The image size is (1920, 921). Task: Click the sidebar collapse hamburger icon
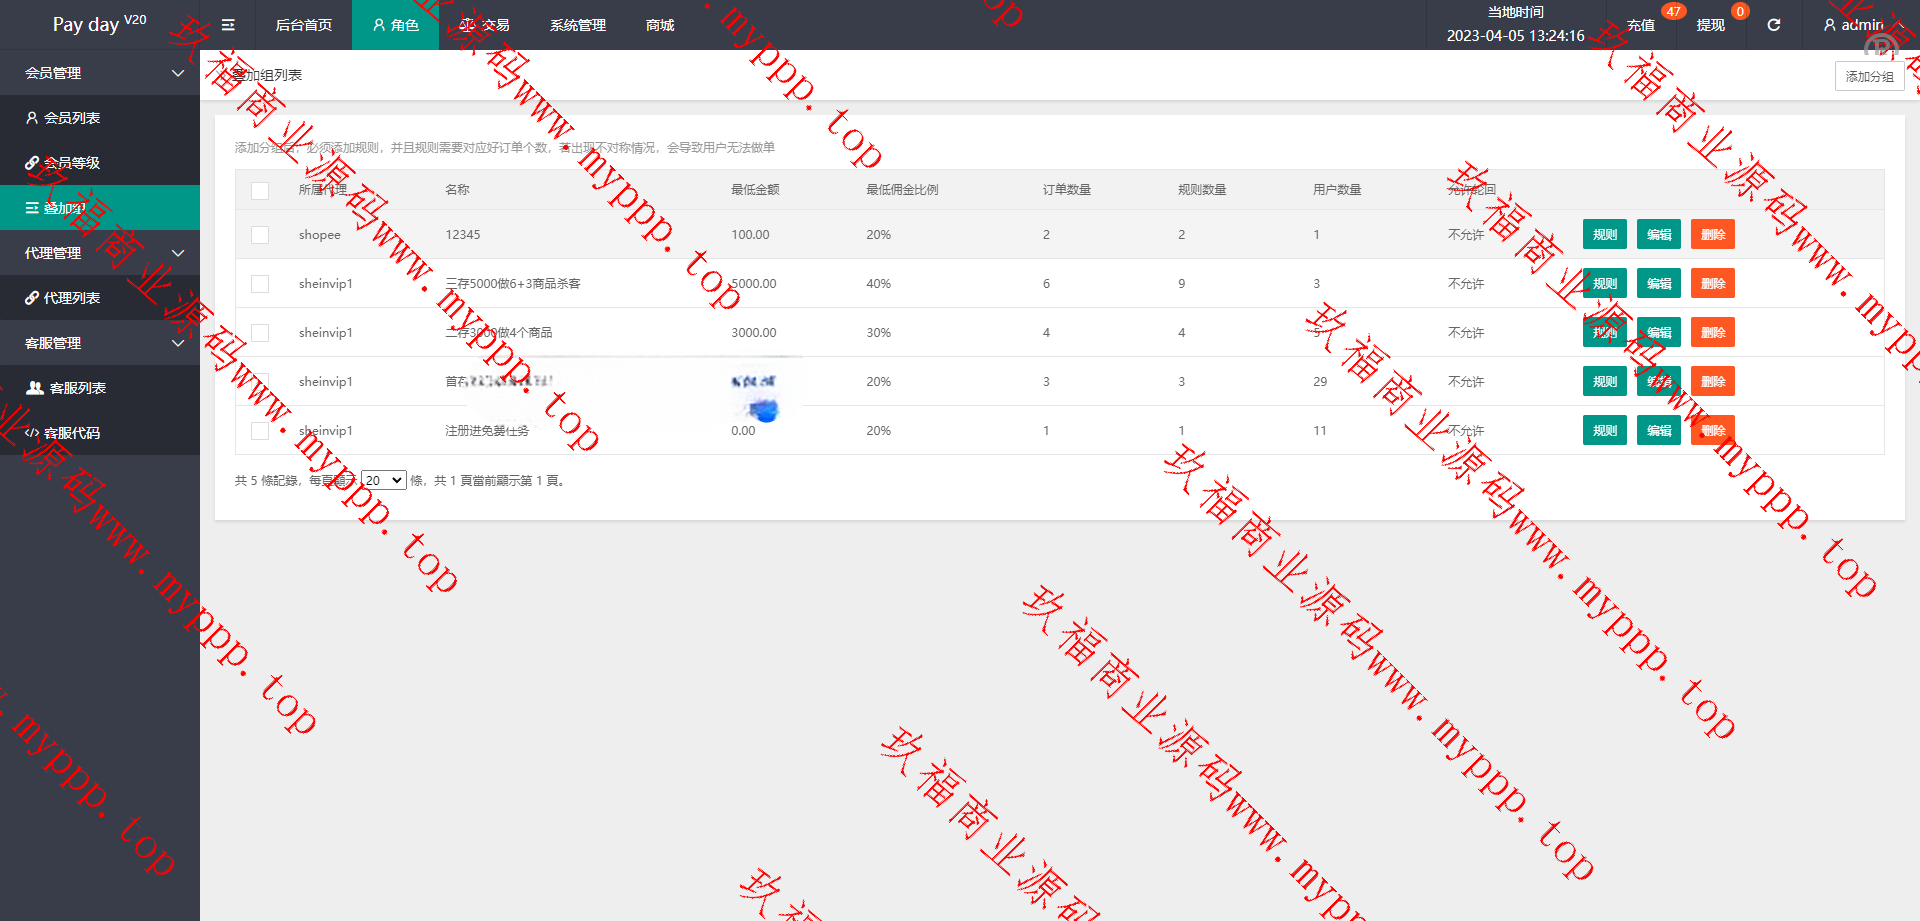[x=228, y=25]
